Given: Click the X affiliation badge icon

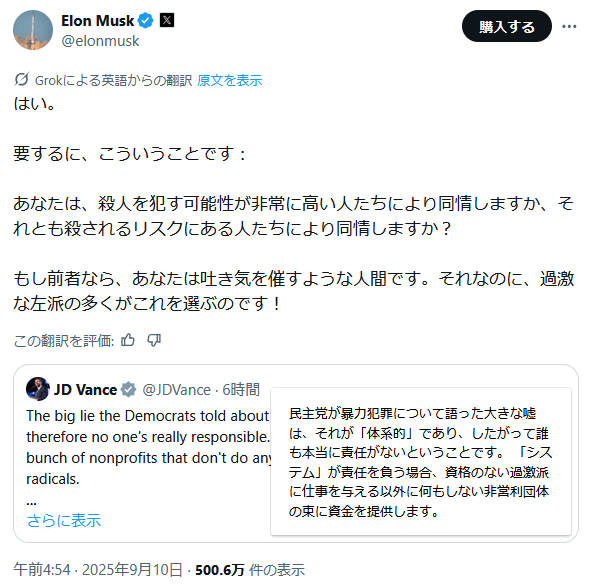Looking at the screenshot, I should pyautogui.click(x=167, y=20).
